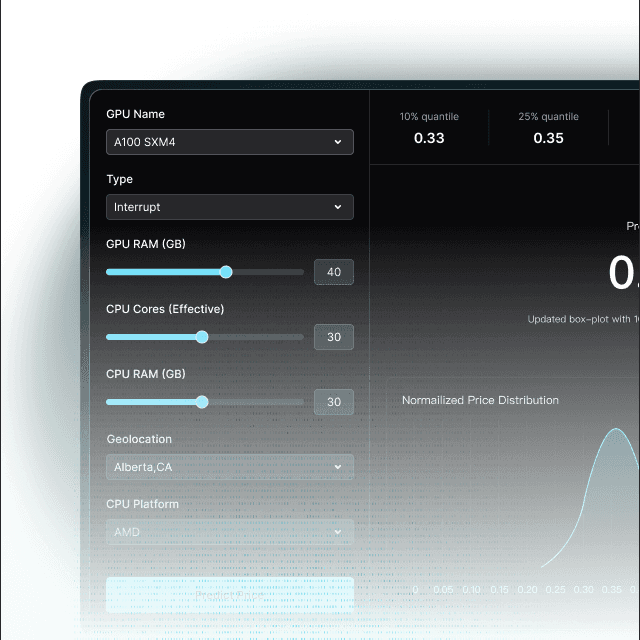Viewport: 640px width, 640px height.
Task: Click the 0.20 axis tick label
Action: click(527, 589)
